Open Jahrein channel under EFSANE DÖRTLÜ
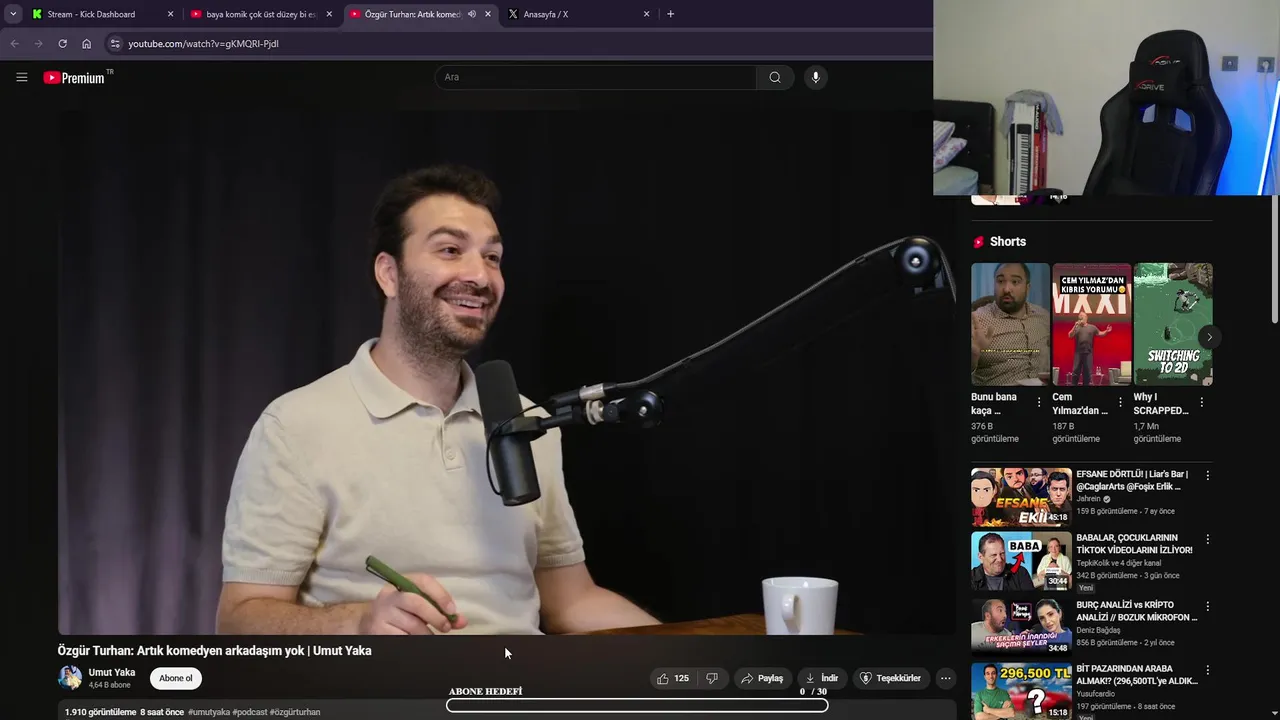The image size is (1280, 720). (1088, 498)
